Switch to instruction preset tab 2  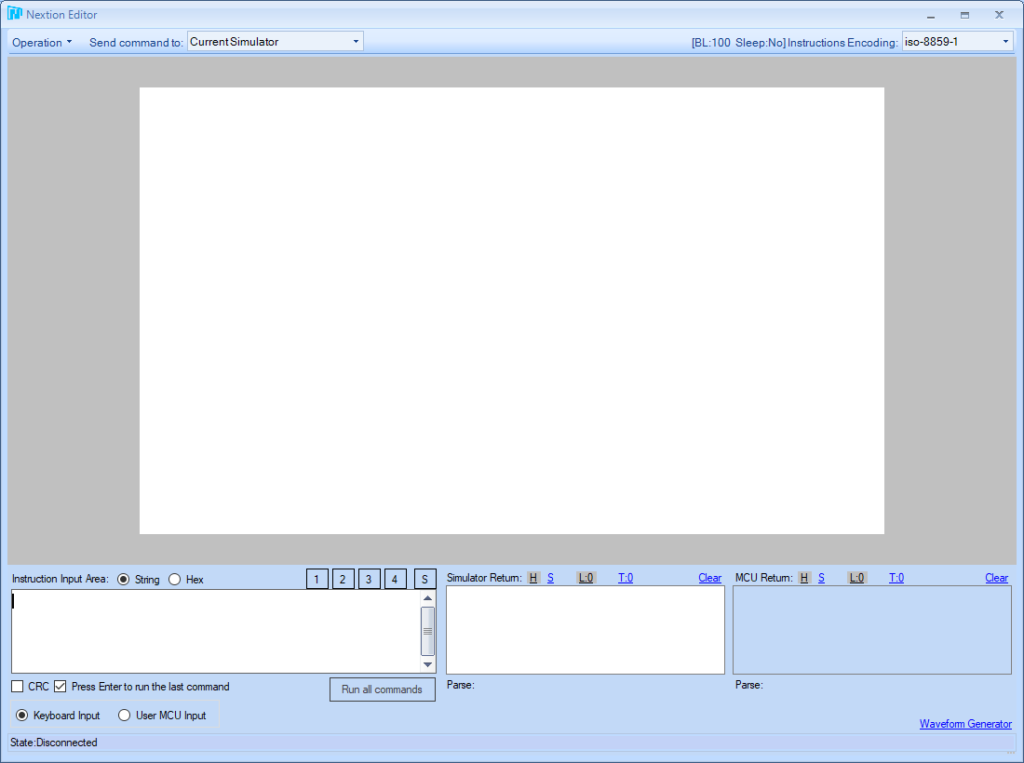(343, 578)
